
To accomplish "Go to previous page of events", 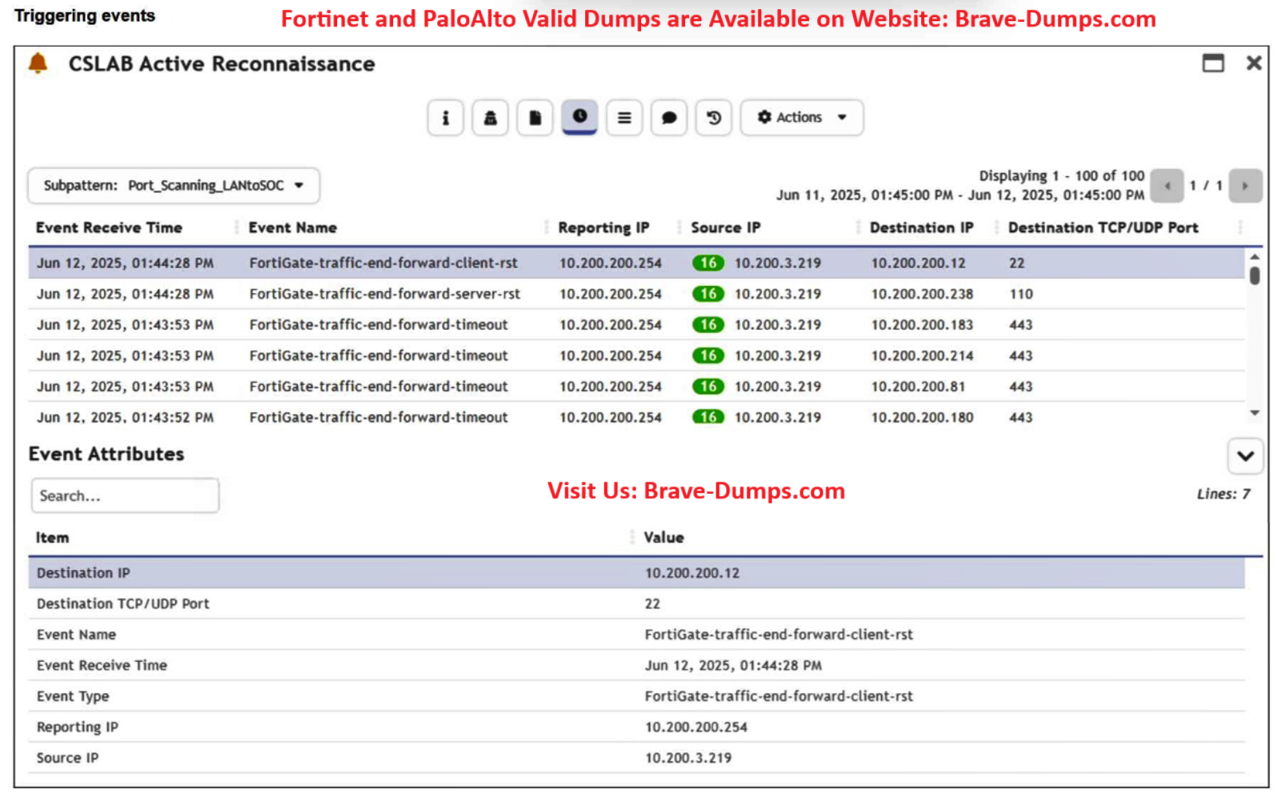I will (x=1167, y=186).
